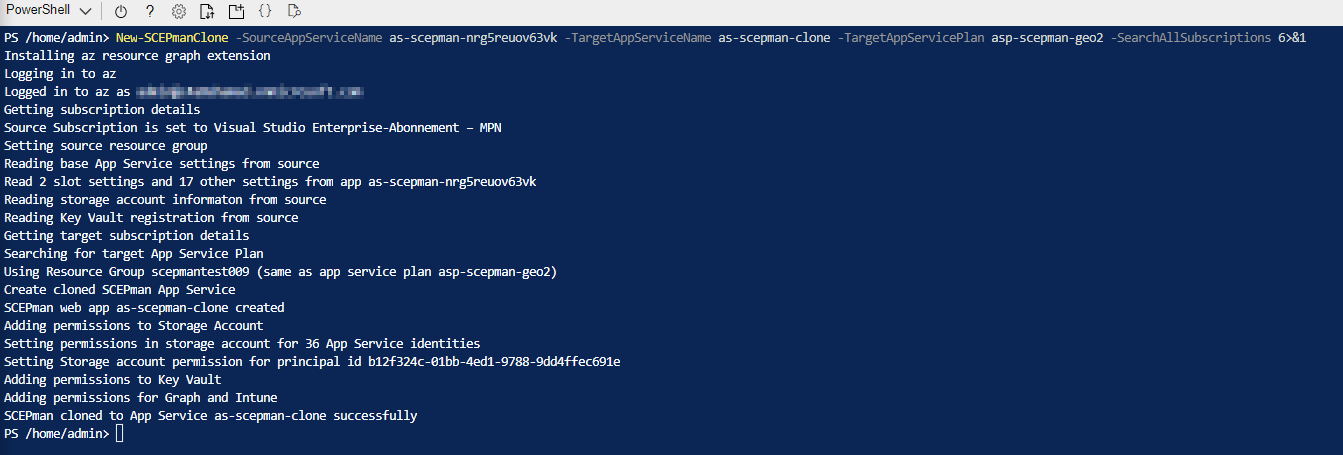
Task: Click the Web preview icon
Action: click(294, 11)
